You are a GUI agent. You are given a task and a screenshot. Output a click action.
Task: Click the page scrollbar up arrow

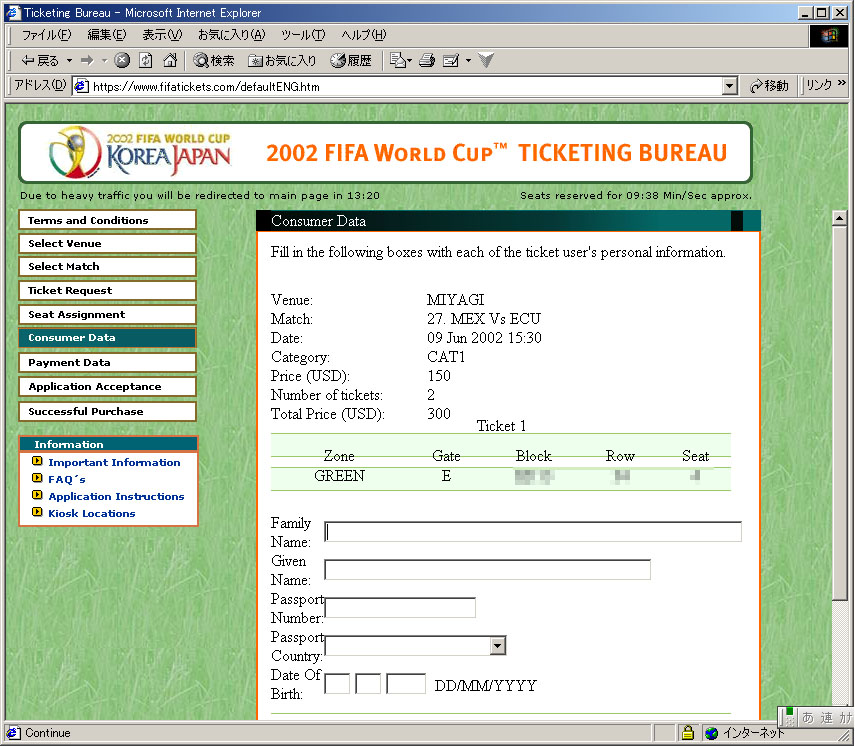[x=839, y=218]
